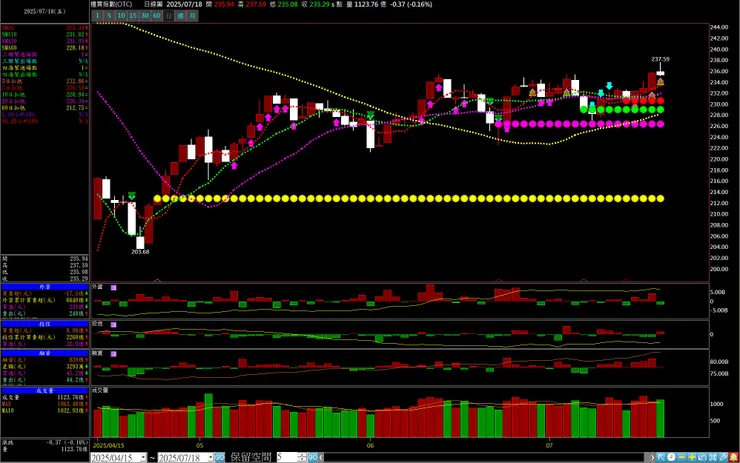Click the cursor arrow icon in bottom toolbar
The height and width of the screenshot is (463, 740).
661,457
